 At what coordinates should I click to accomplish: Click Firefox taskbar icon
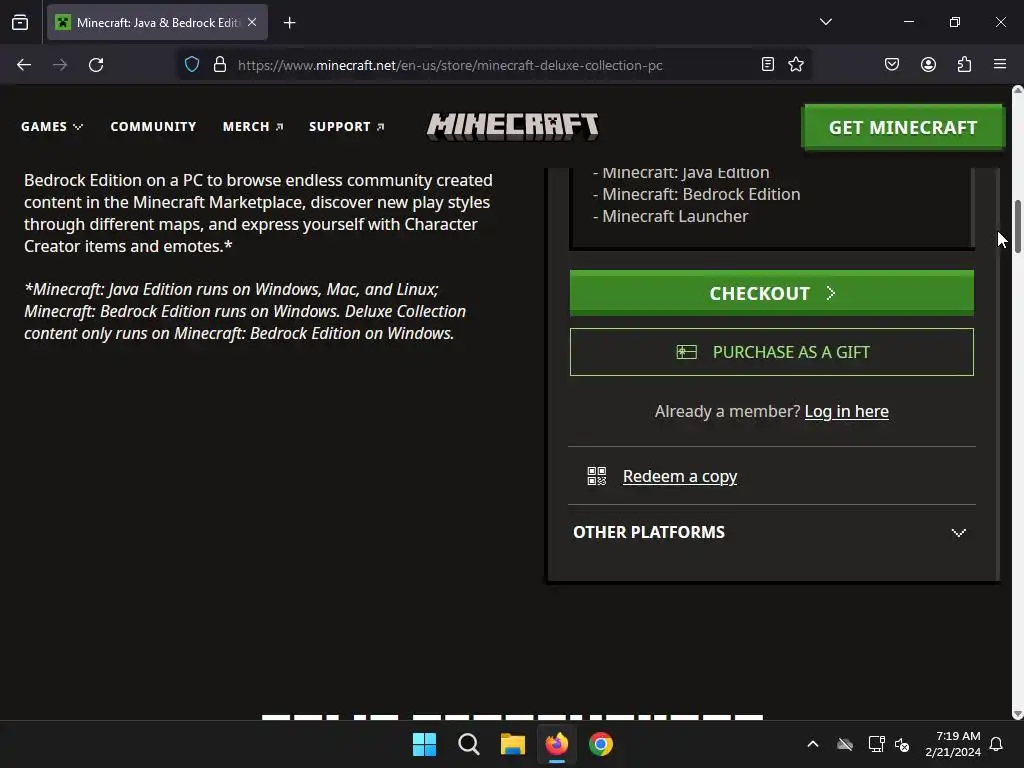tap(556, 744)
